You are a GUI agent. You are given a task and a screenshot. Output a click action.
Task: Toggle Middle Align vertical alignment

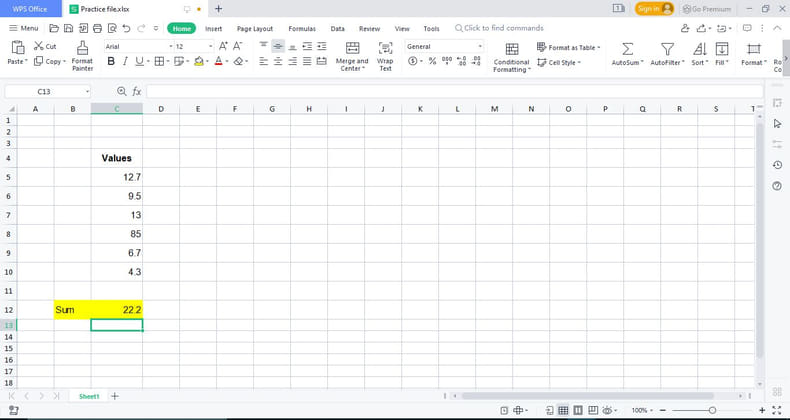278,46
